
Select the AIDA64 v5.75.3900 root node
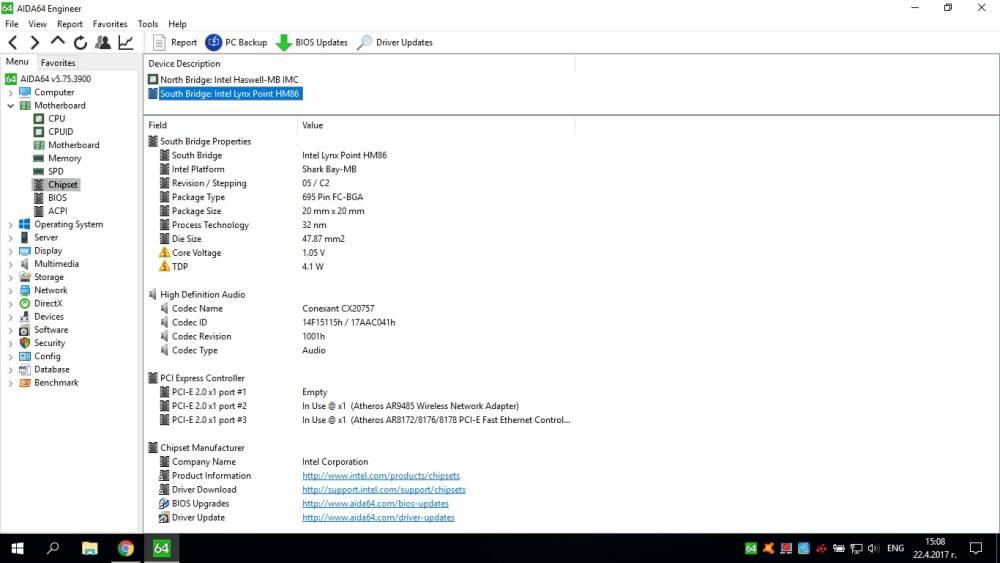pyautogui.click(x=55, y=79)
